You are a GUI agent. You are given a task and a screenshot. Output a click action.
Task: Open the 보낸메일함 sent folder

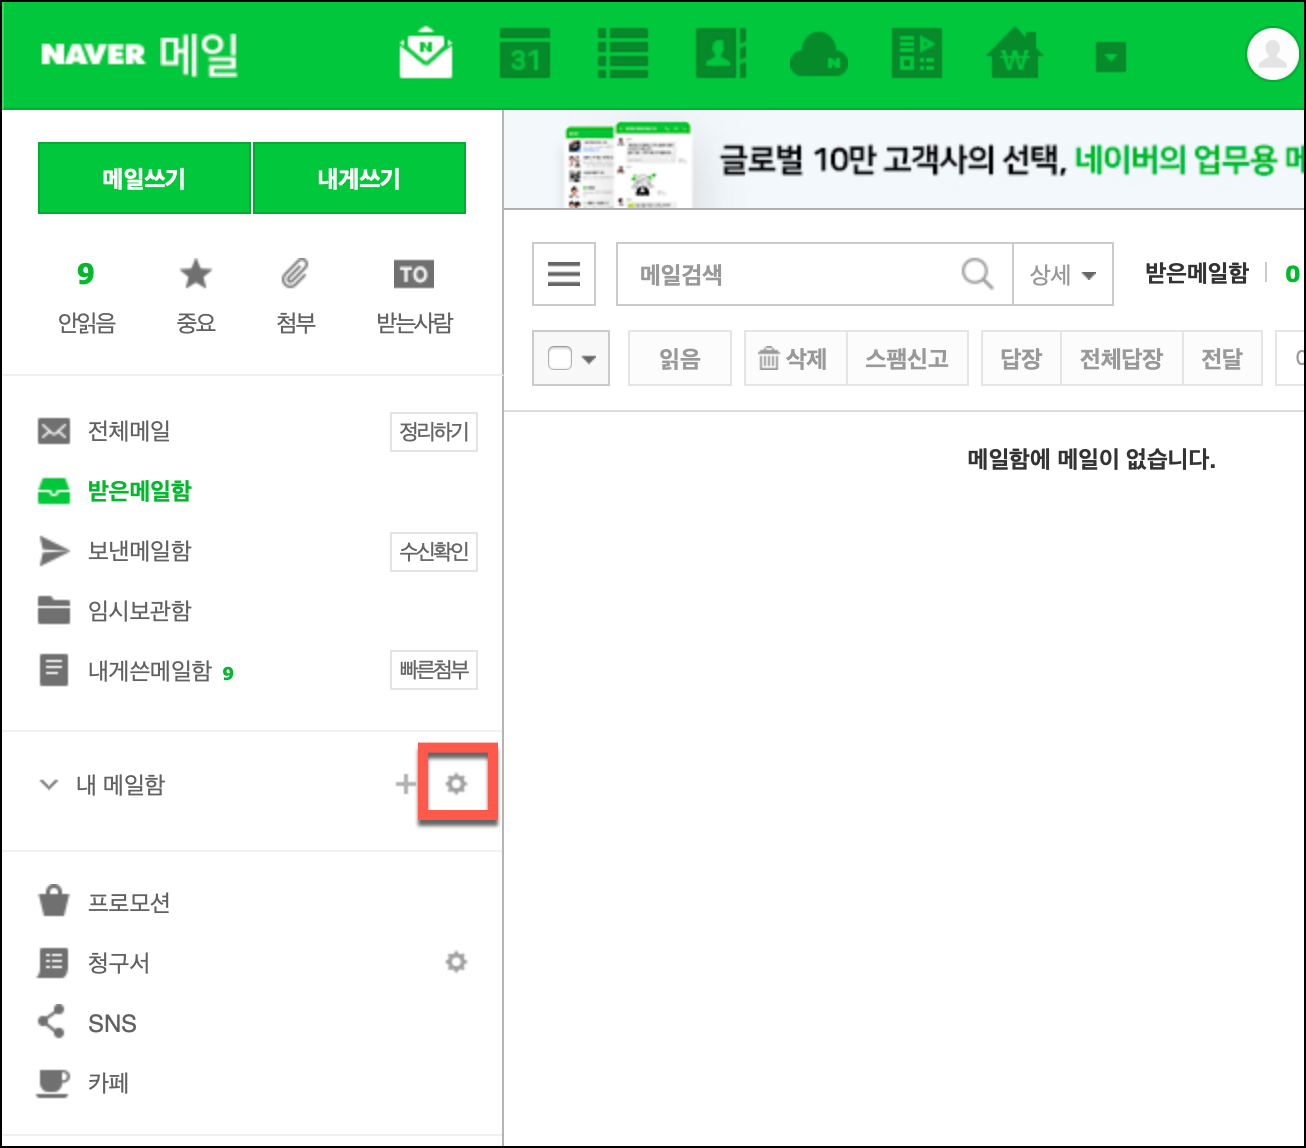139,551
